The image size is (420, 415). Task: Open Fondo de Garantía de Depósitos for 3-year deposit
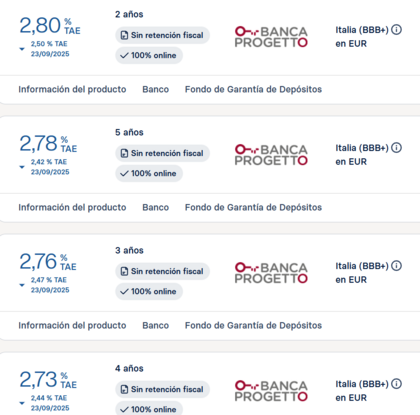(253, 325)
